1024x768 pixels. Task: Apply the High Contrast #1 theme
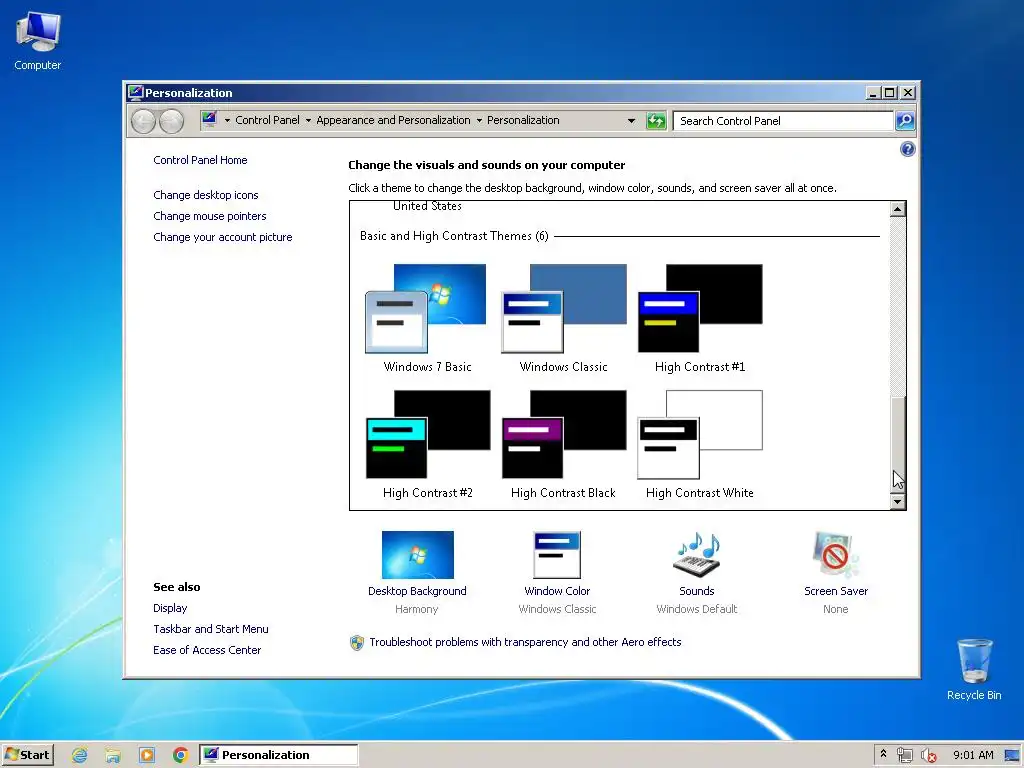click(700, 318)
